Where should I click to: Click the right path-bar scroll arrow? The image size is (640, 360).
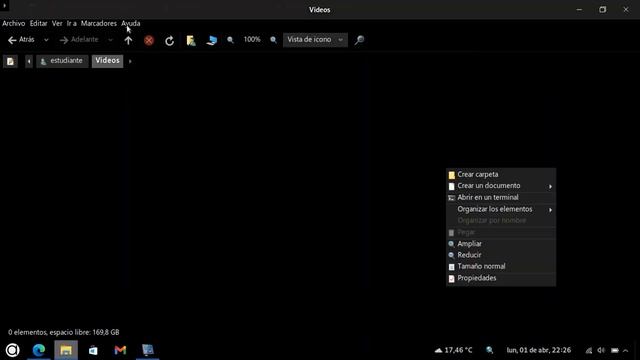[130, 61]
